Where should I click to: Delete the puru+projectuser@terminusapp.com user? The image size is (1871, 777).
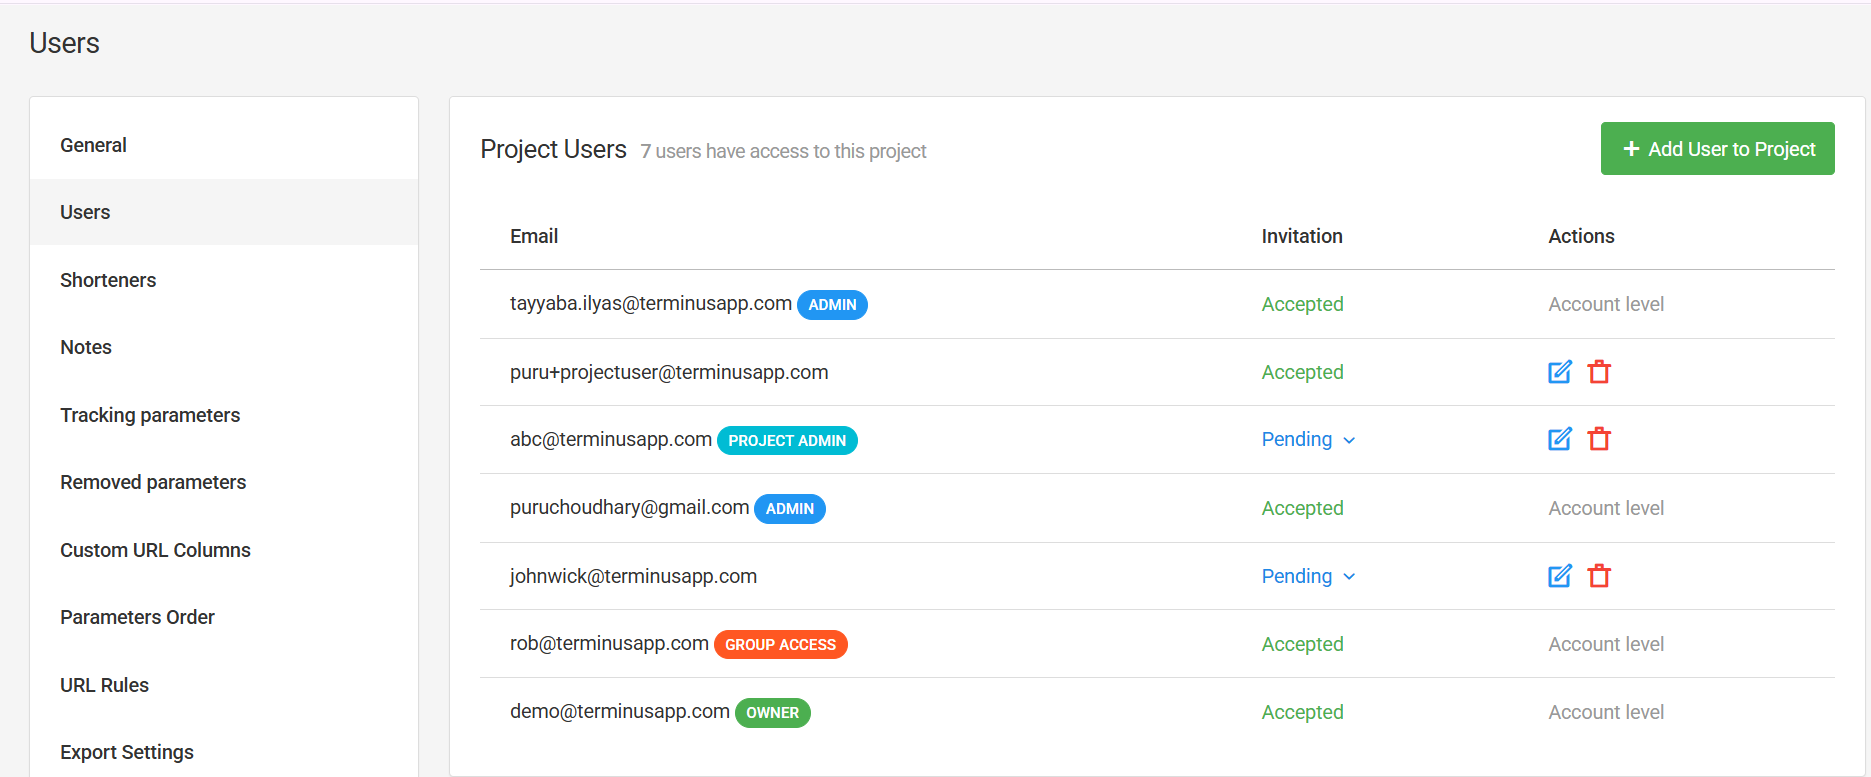click(1600, 372)
